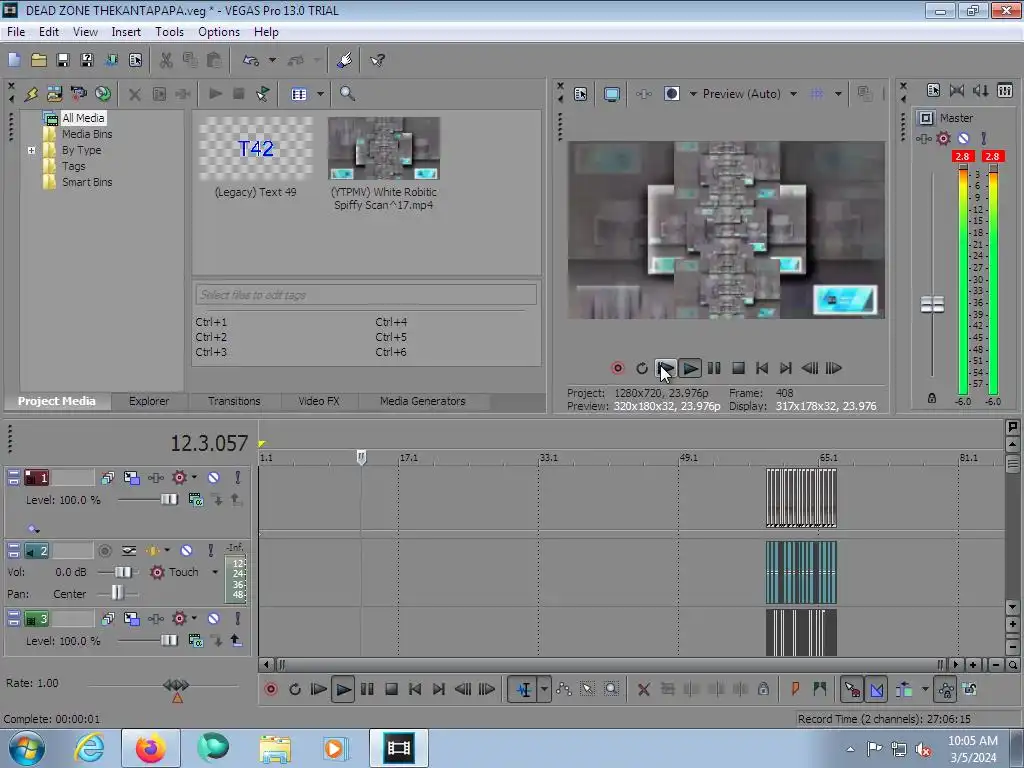Open the Undo history dropdown arrow
The image size is (1024, 768).
[272, 60]
